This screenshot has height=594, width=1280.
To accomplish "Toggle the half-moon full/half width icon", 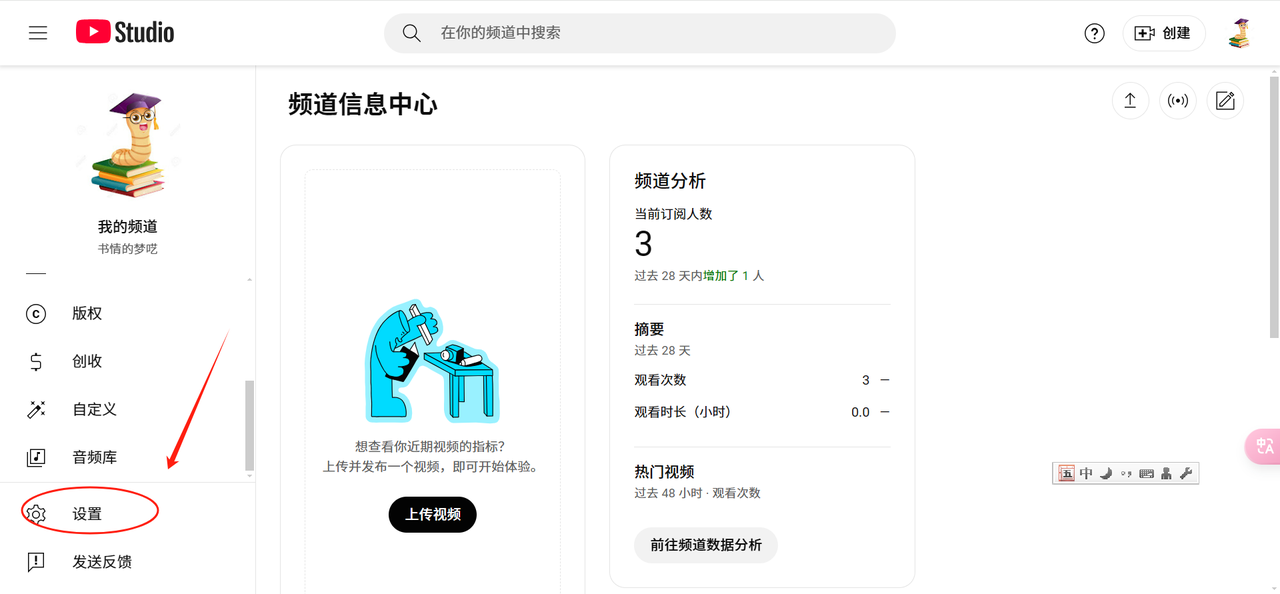I will (x=1106, y=473).
